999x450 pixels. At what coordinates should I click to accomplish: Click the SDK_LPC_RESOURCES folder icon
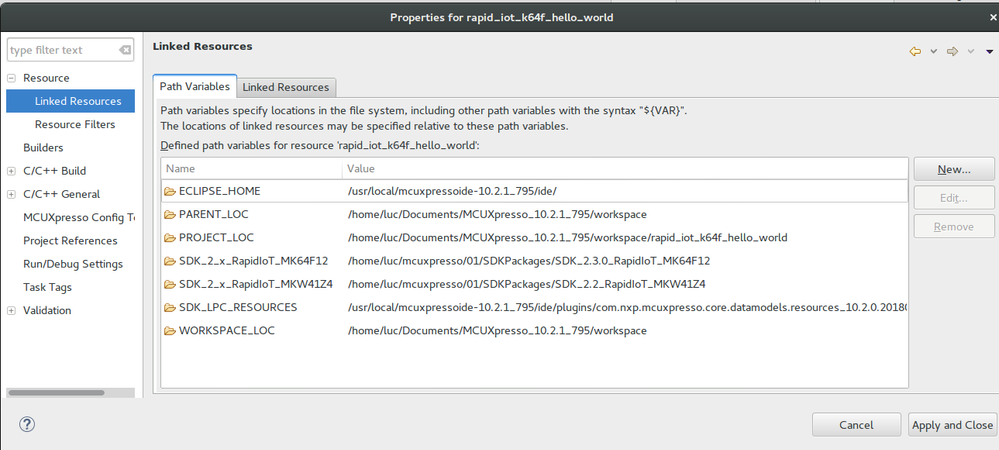pyautogui.click(x=170, y=308)
